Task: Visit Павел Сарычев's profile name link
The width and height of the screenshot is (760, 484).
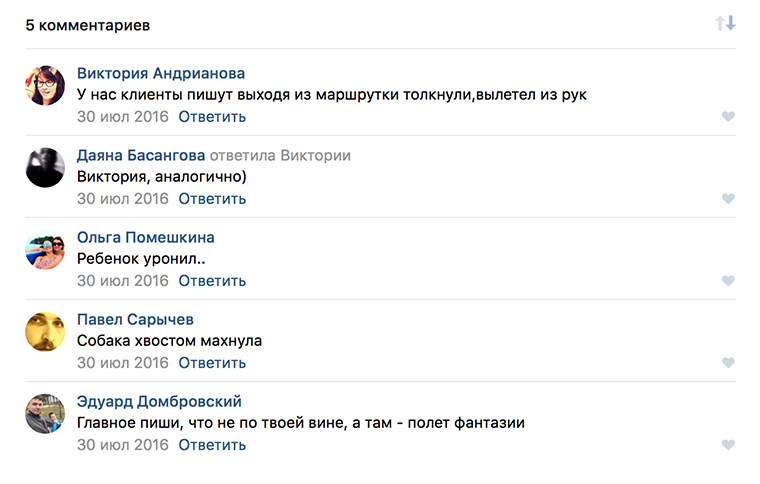Action: pyautogui.click(x=135, y=319)
